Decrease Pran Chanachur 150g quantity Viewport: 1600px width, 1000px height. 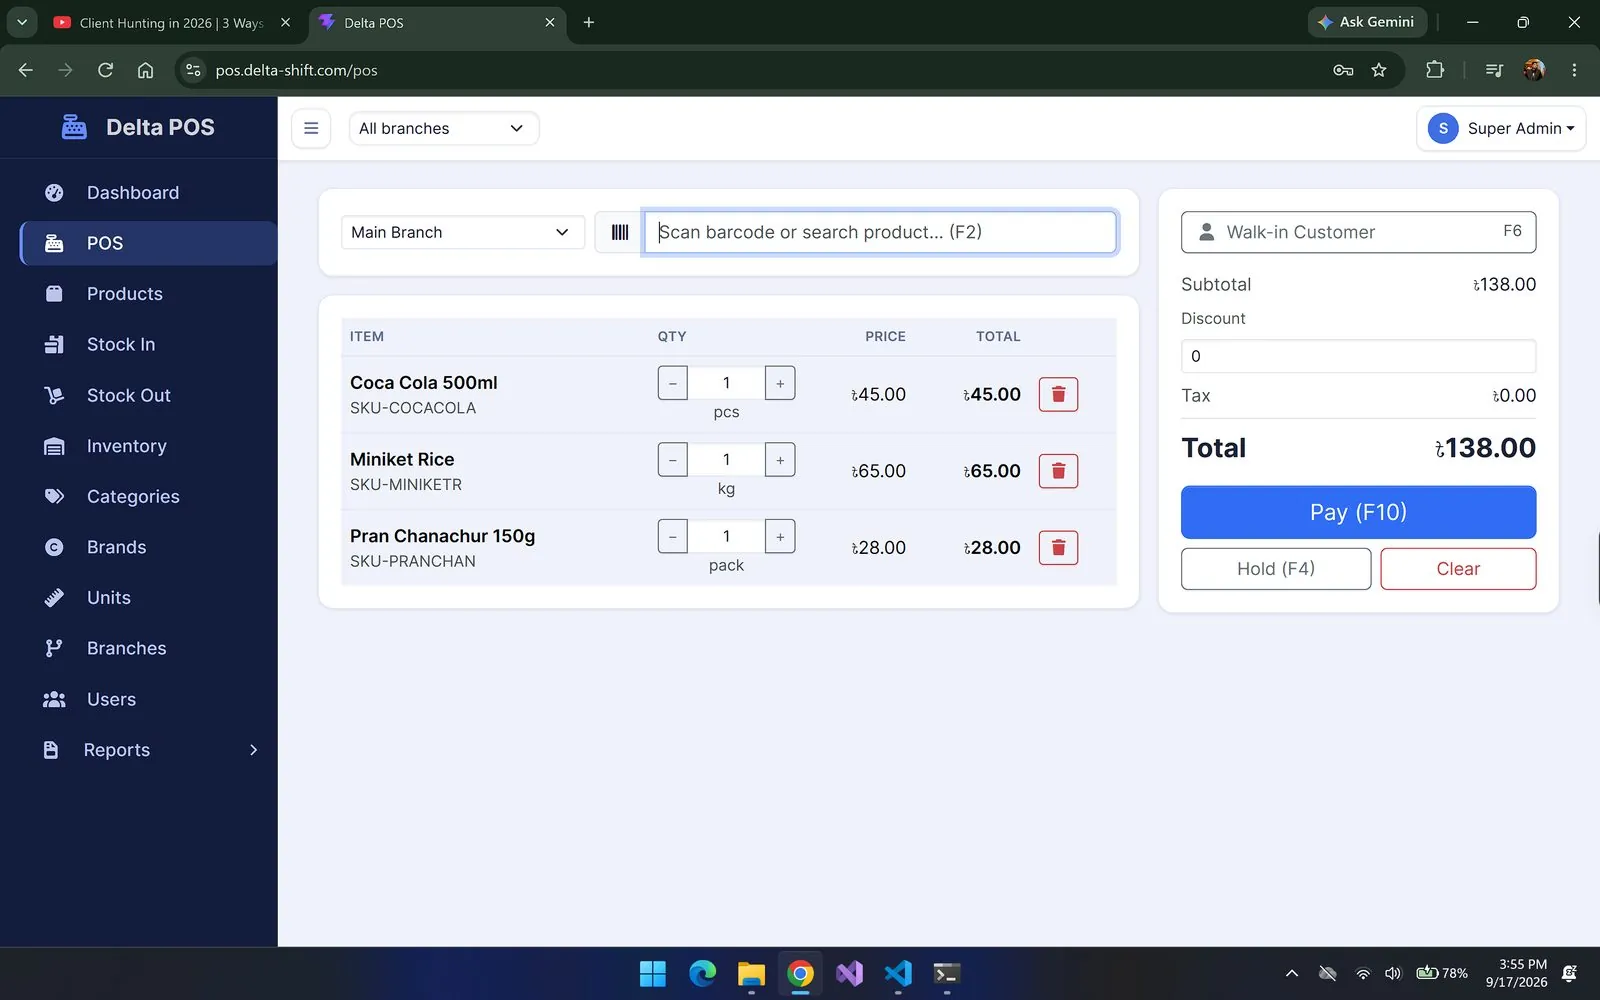tap(673, 536)
